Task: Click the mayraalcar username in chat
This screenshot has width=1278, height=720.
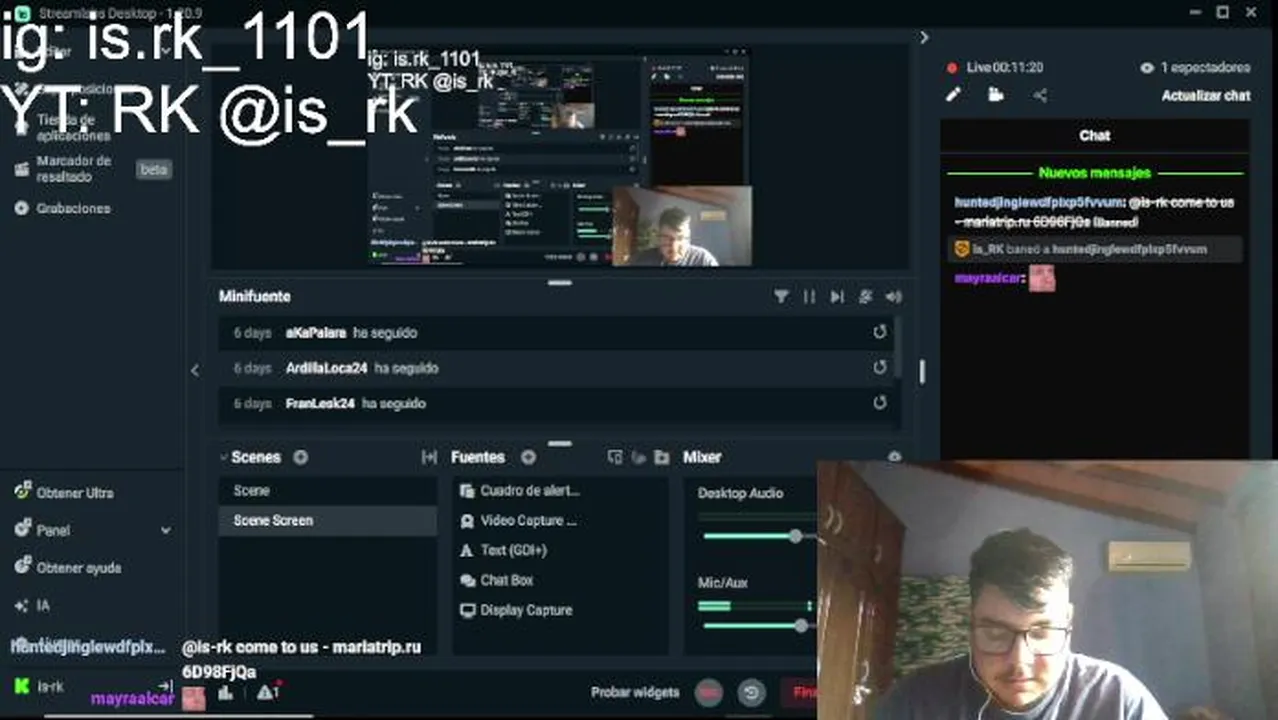Action: pyautogui.click(x=987, y=278)
